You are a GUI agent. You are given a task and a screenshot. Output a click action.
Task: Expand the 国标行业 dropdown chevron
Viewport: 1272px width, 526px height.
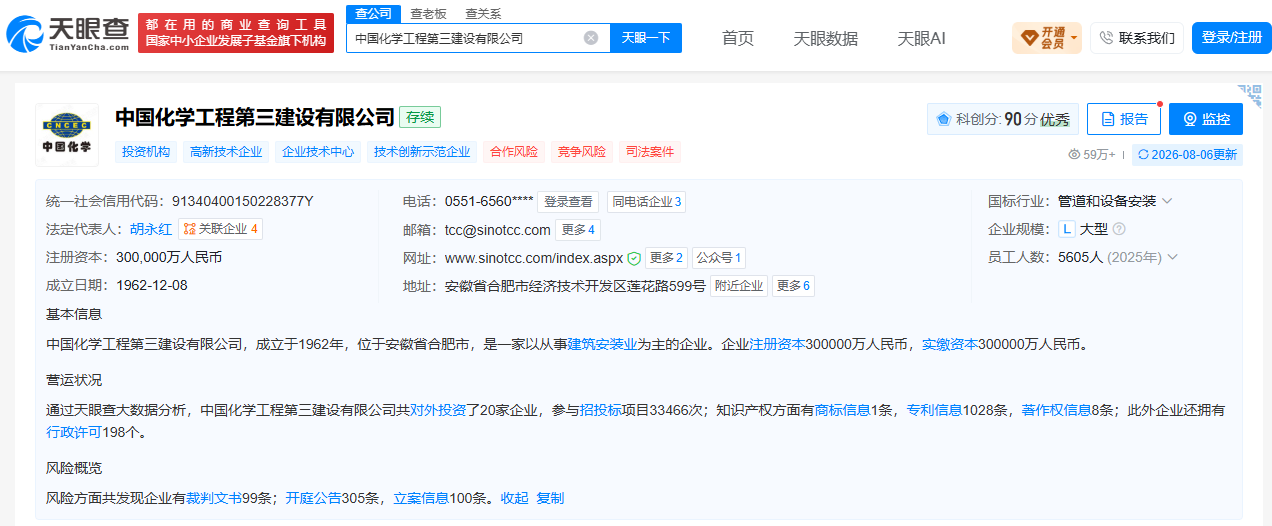click(x=1167, y=201)
